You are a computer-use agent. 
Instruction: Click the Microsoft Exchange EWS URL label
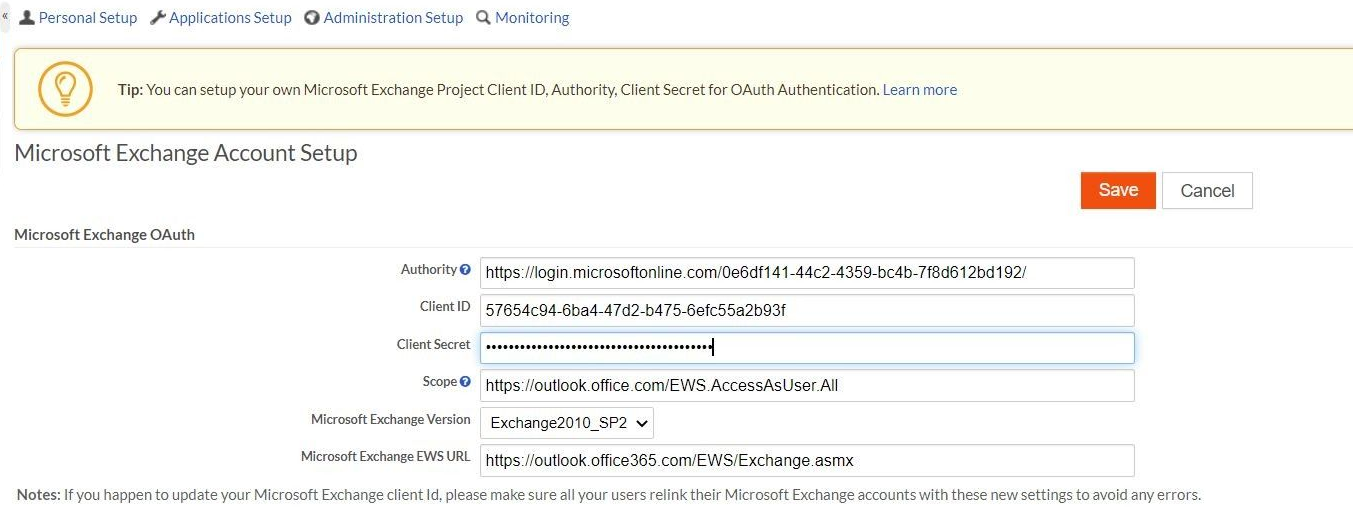(386, 456)
